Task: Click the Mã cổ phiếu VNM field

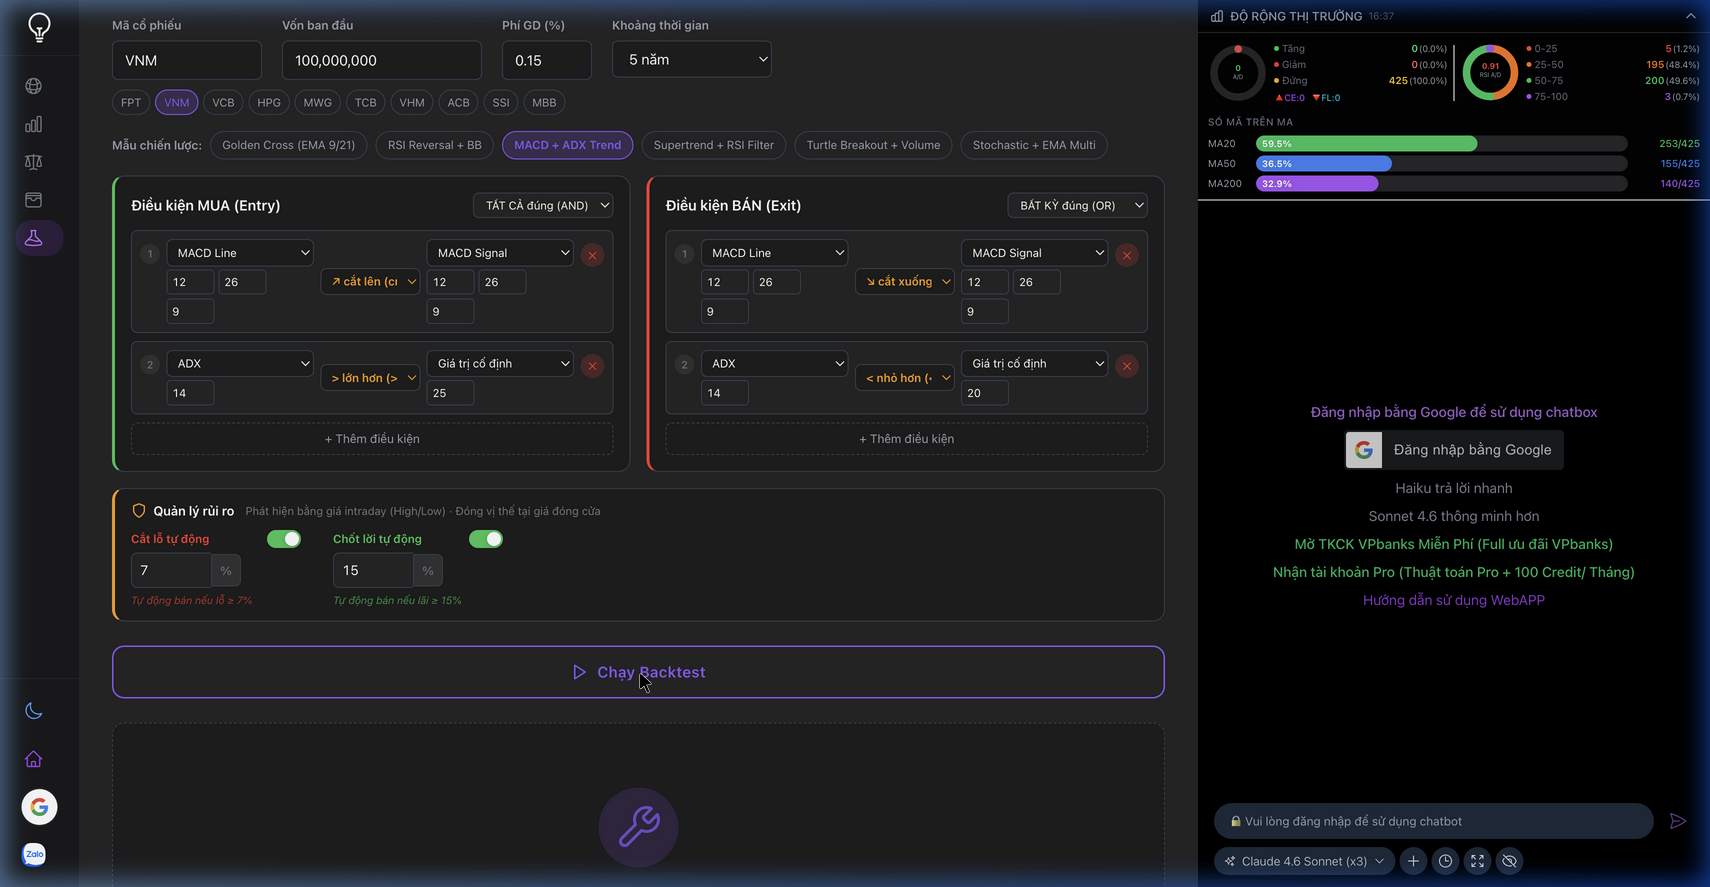Action: [187, 60]
